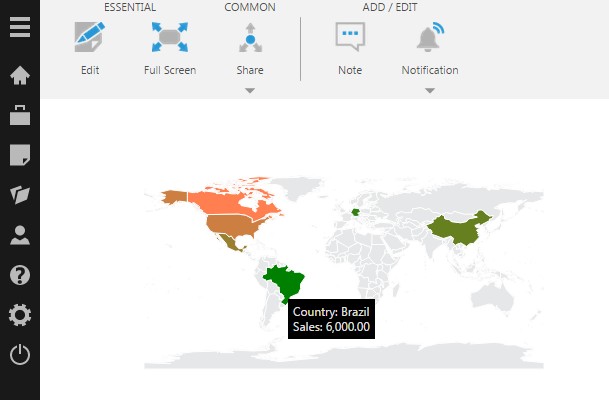Click the Edit label

tap(90, 70)
